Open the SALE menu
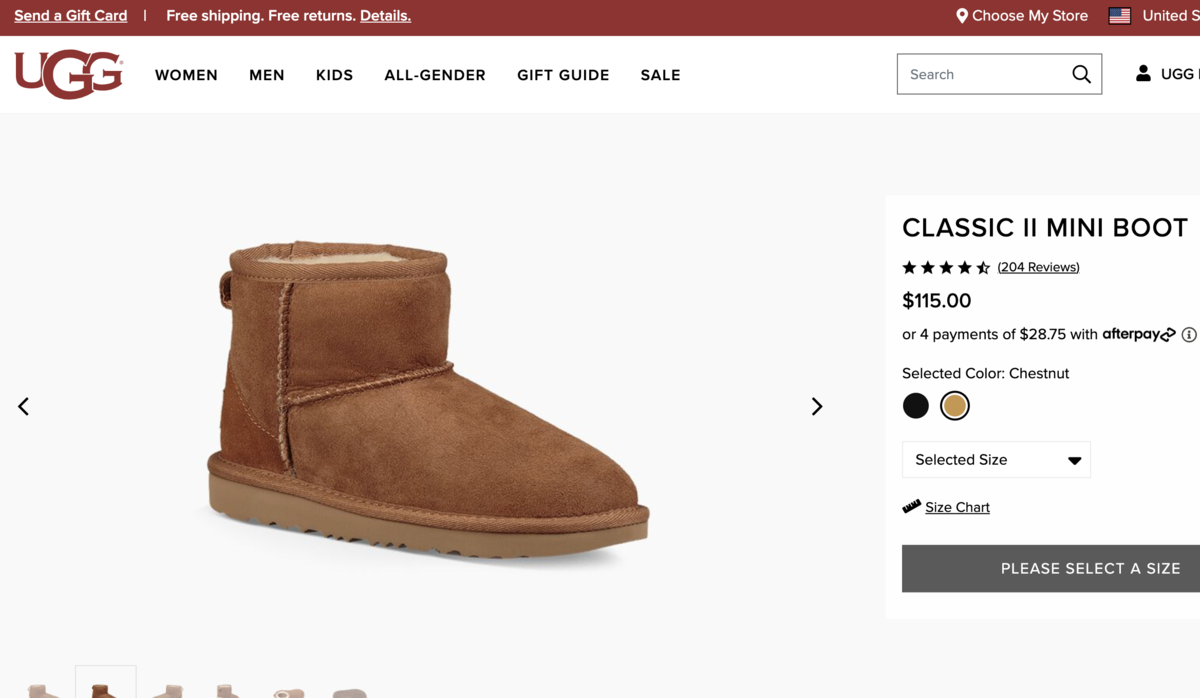Screen dimensions: 1200x698 660,75
